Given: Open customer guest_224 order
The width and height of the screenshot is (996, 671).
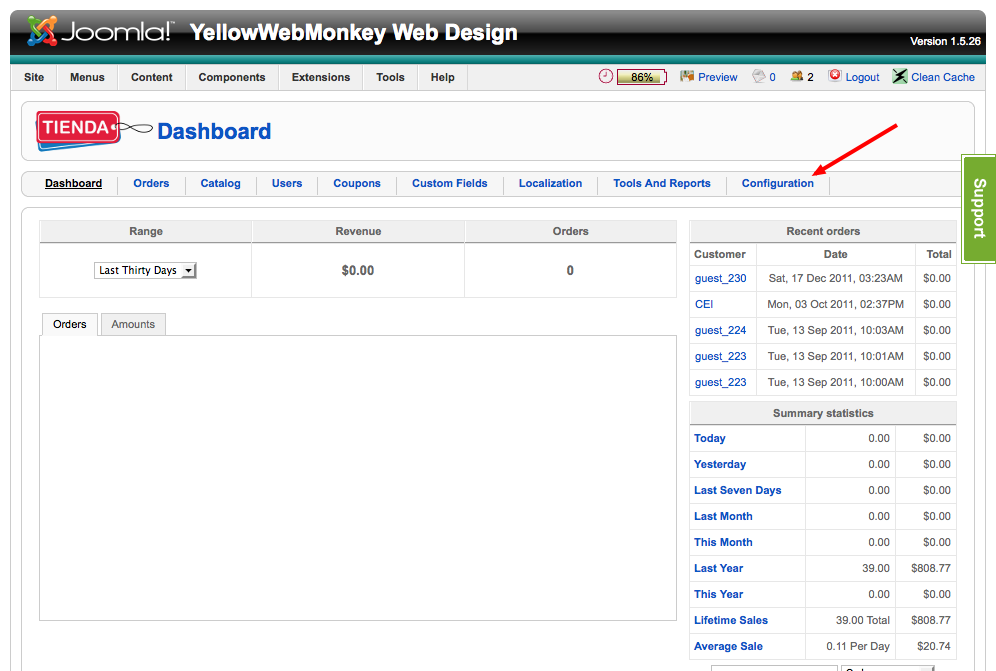Looking at the screenshot, I should coord(720,330).
